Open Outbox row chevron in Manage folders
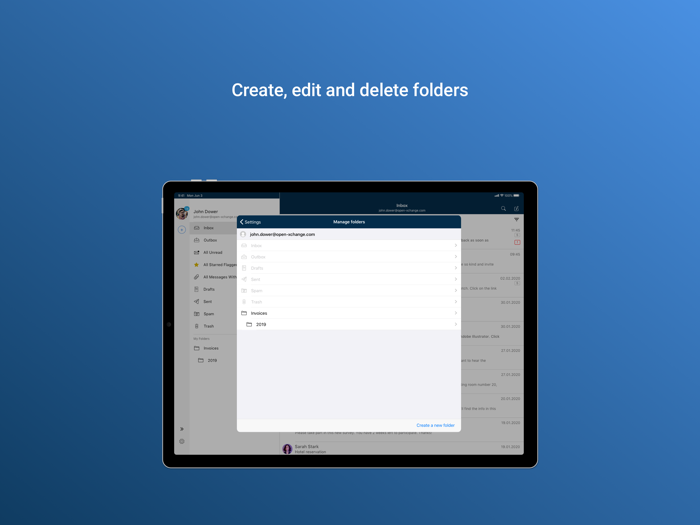700x525 pixels. click(455, 257)
